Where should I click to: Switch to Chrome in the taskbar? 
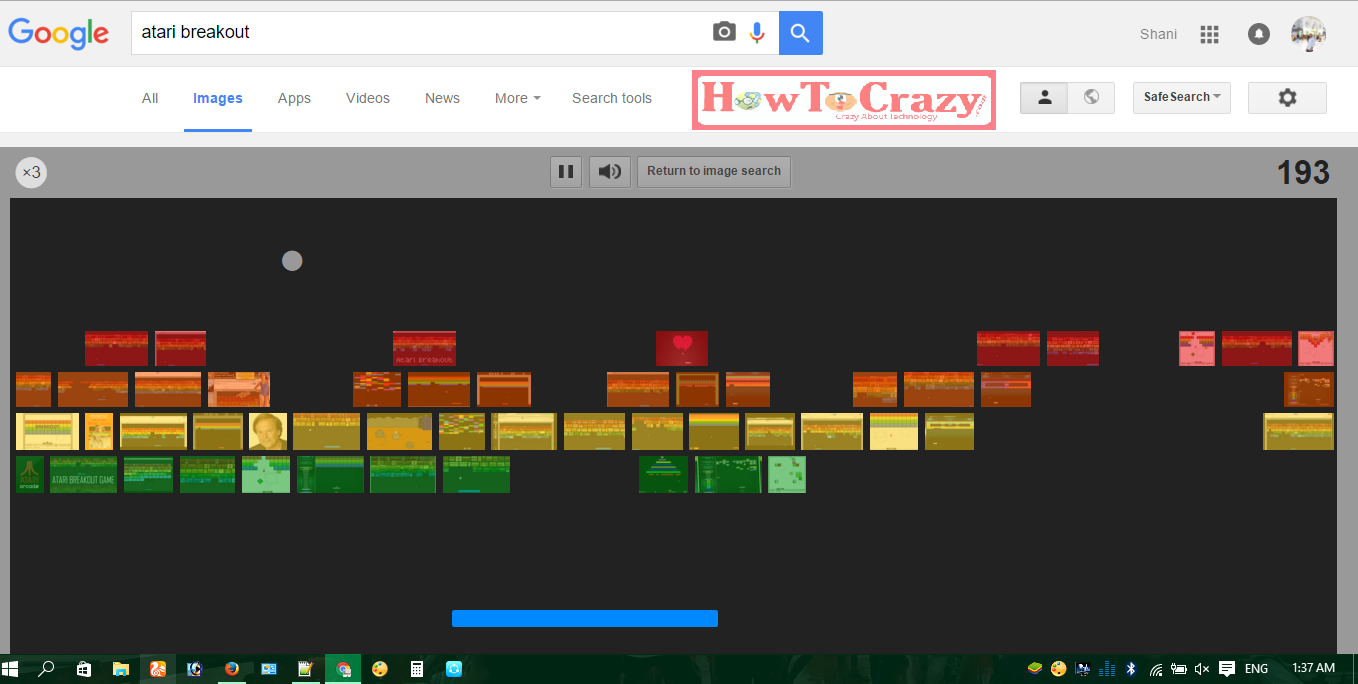(343, 669)
